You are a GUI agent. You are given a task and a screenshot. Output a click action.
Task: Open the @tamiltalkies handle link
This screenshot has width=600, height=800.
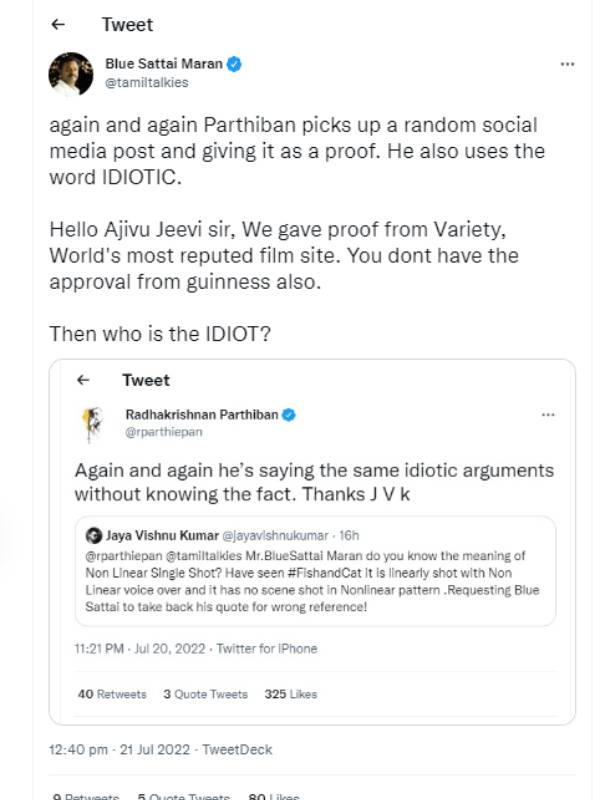pos(146,83)
